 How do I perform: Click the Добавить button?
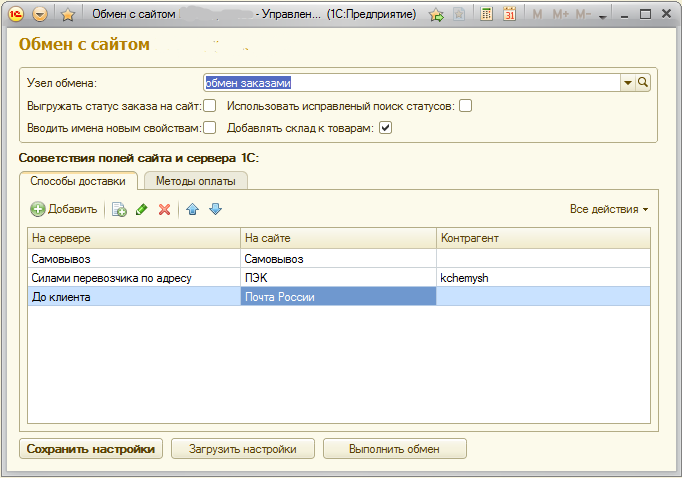pos(64,209)
